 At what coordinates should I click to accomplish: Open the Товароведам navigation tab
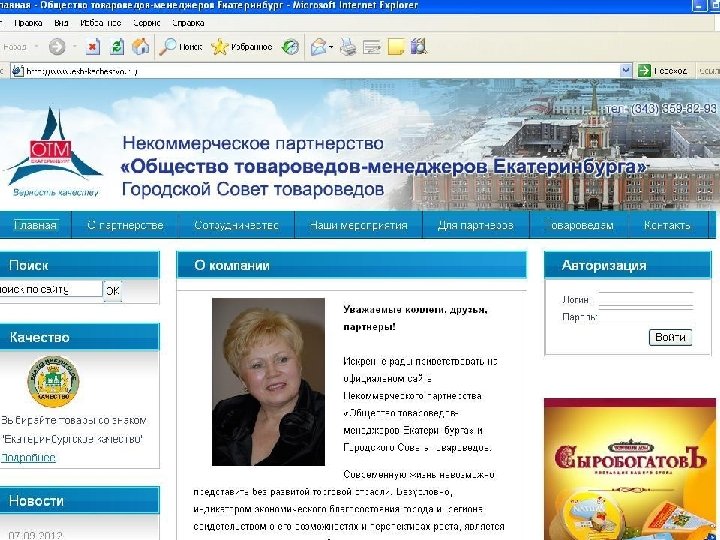(x=581, y=225)
